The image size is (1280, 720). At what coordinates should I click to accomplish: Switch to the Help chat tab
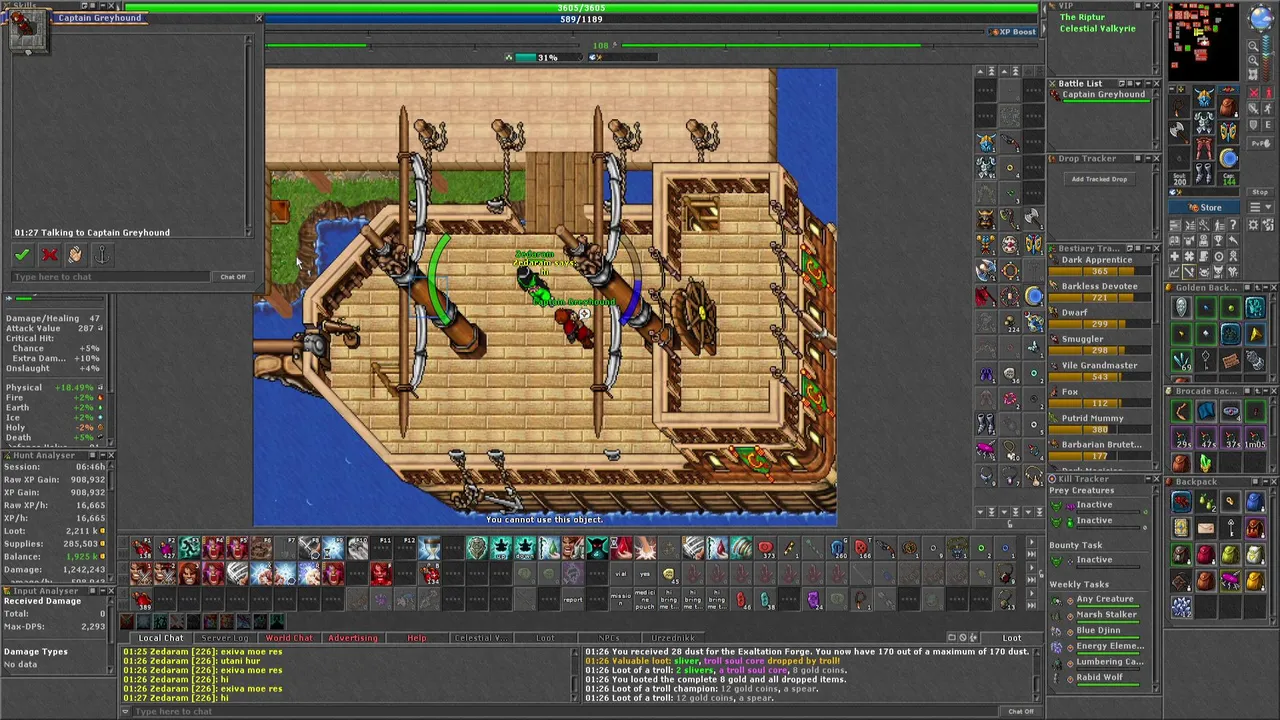pyautogui.click(x=416, y=638)
